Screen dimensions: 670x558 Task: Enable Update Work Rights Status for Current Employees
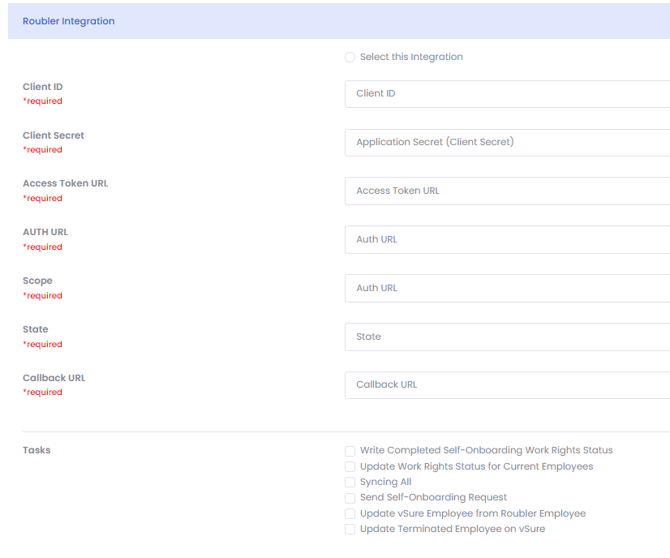pos(350,467)
